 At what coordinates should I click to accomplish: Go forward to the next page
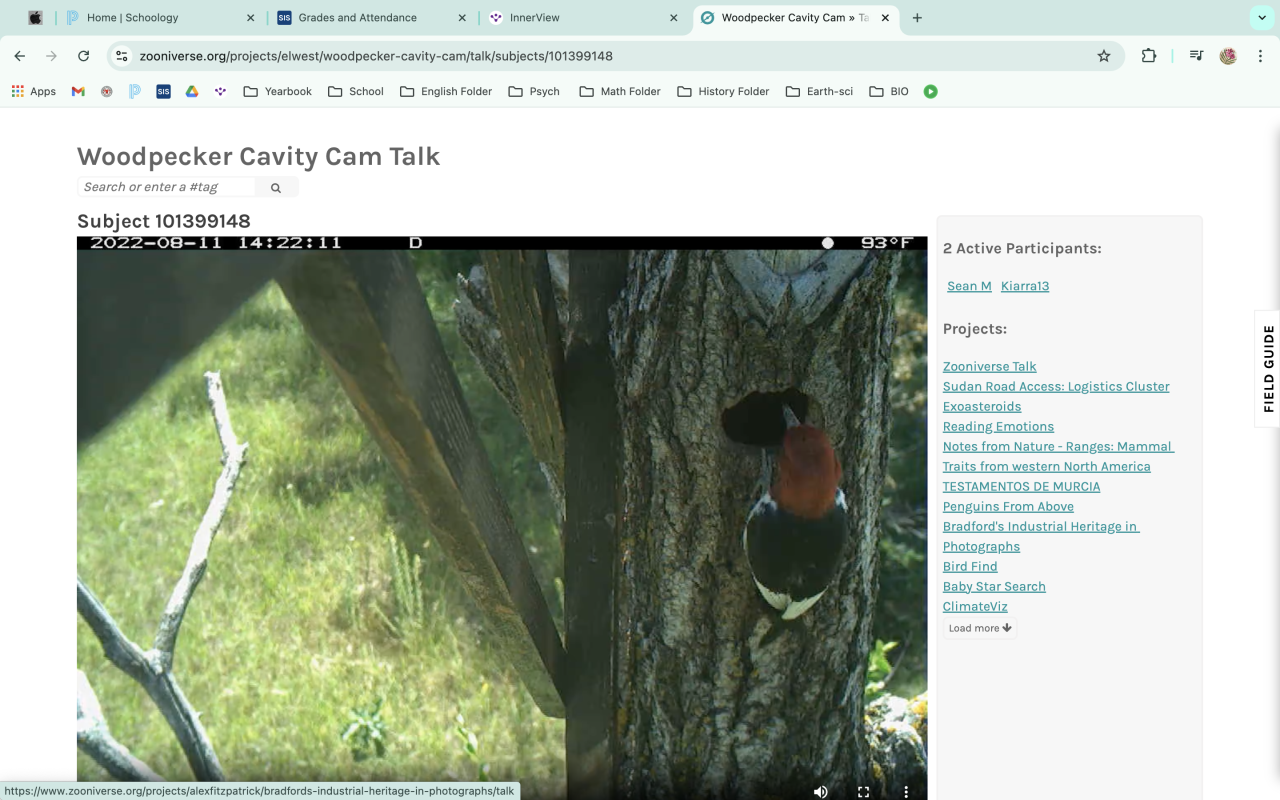tap(52, 56)
